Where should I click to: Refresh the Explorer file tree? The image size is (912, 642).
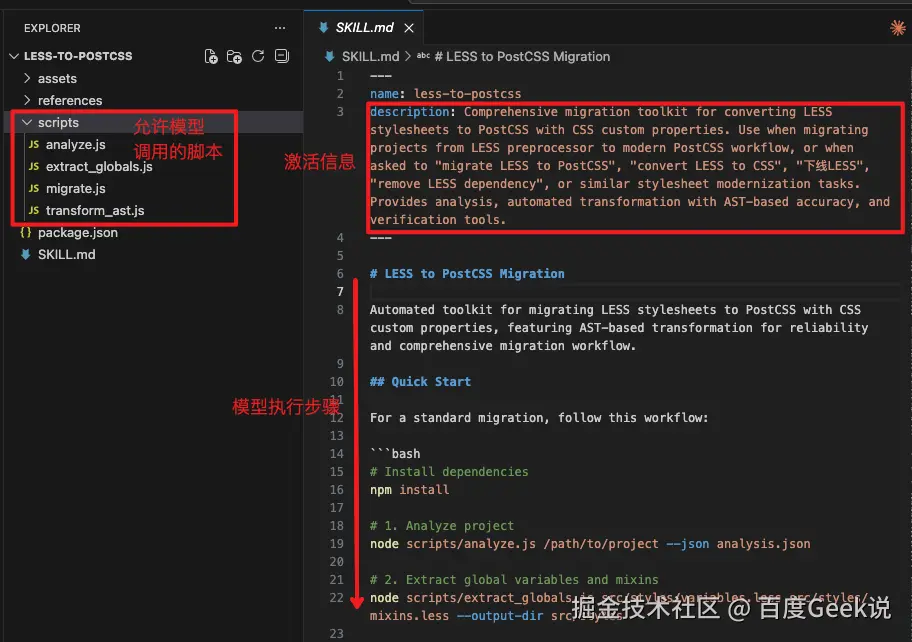258,56
